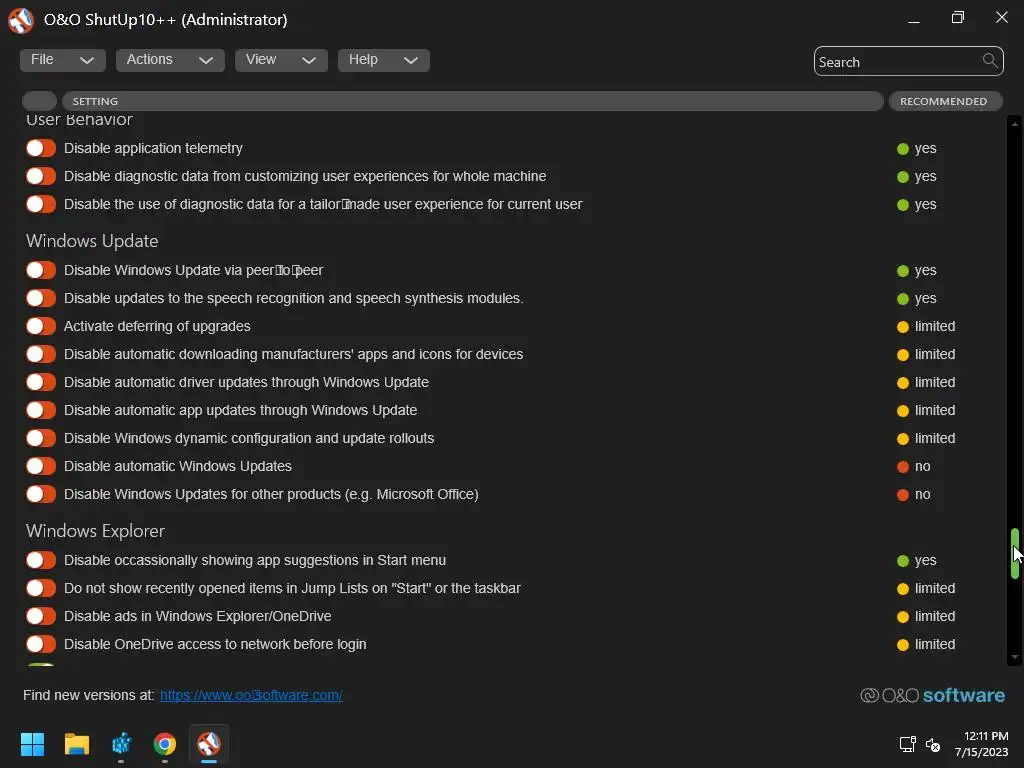Click the scrollbar up arrow
Screen dimensions: 1024x768
1014,123
